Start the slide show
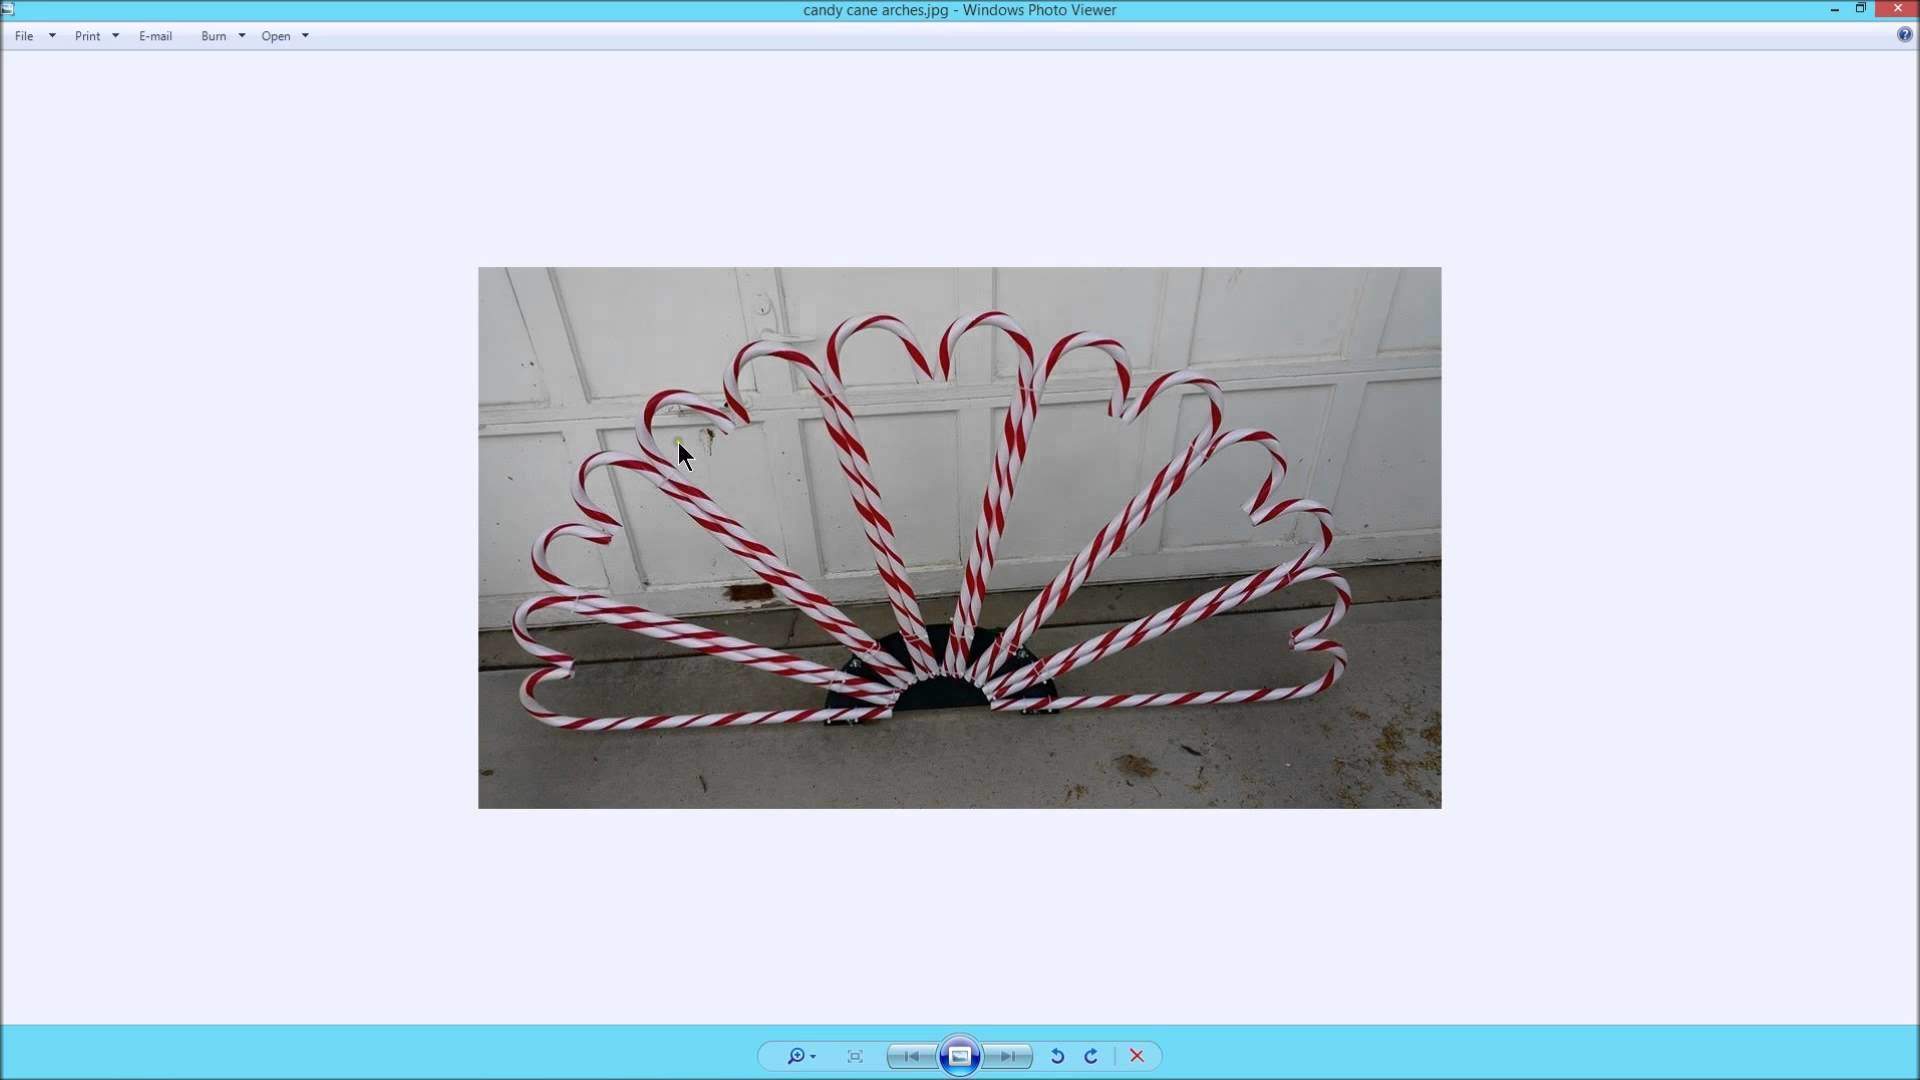Screen dimensions: 1920x1080 [959, 1056]
